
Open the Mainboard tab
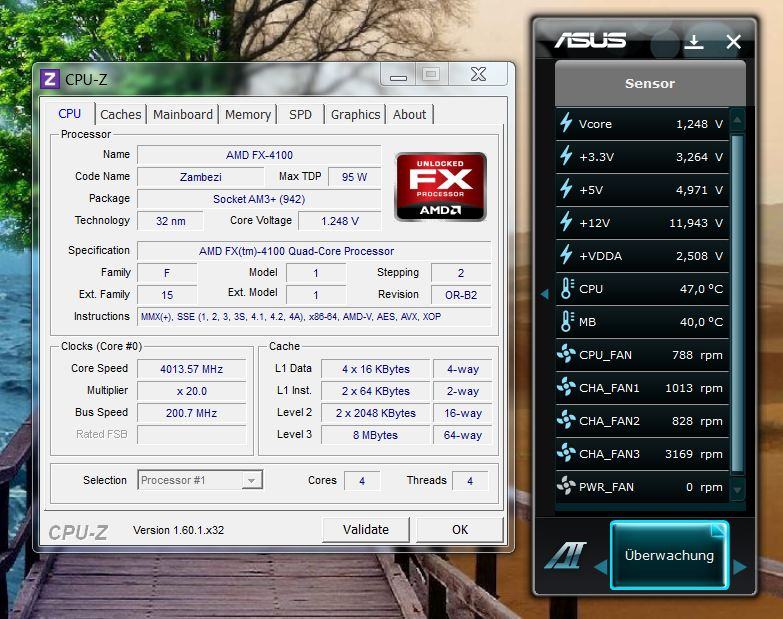(x=183, y=114)
